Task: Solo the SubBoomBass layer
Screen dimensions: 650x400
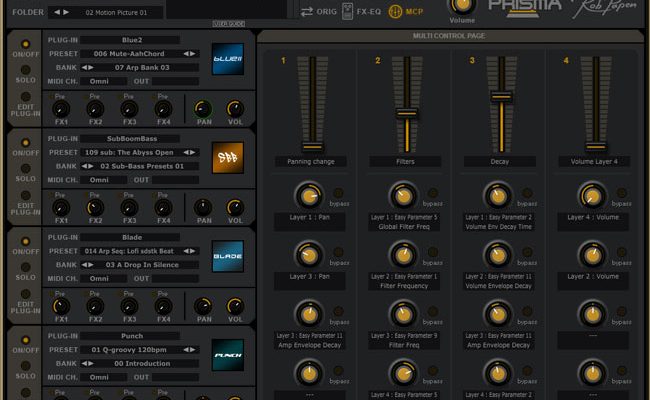Action: pyautogui.click(x=23, y=171)
